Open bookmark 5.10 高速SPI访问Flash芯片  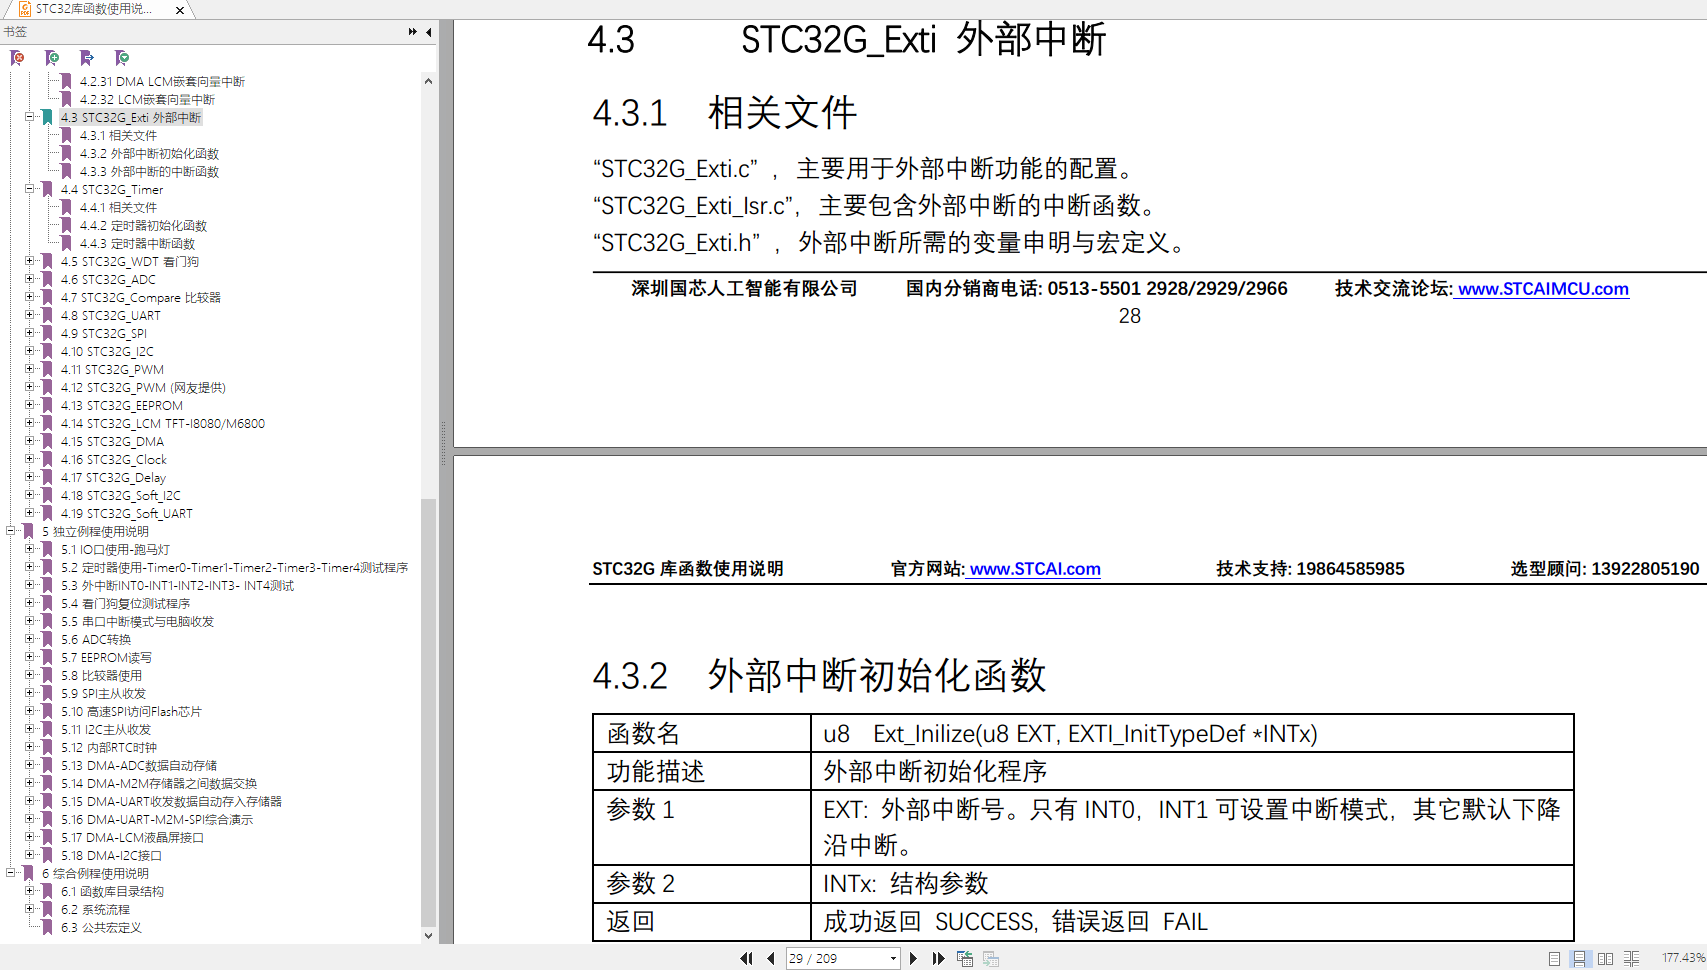pyautogui.click(x=131, y=711)
